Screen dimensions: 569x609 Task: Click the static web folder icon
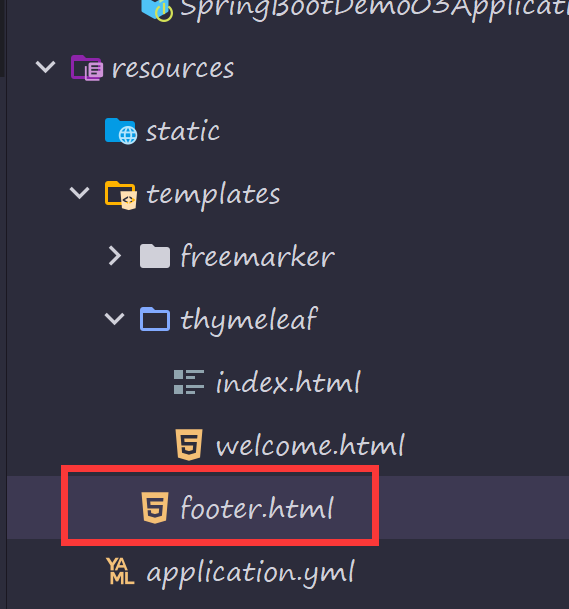coord(121,131)
